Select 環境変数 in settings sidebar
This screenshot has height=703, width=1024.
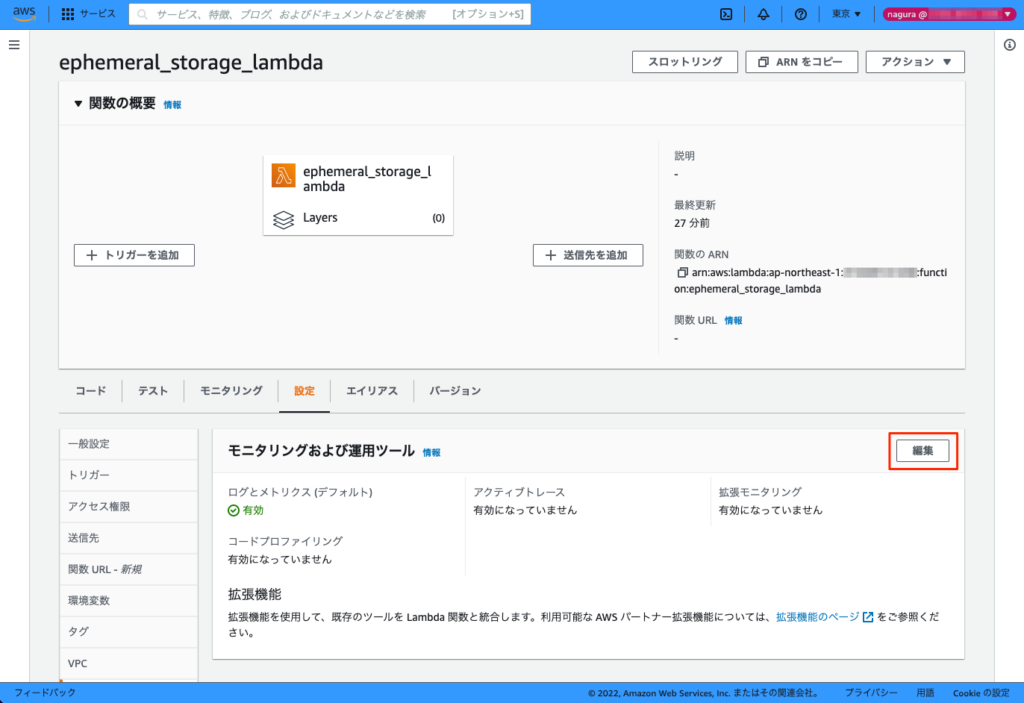(x=129, y=601)
